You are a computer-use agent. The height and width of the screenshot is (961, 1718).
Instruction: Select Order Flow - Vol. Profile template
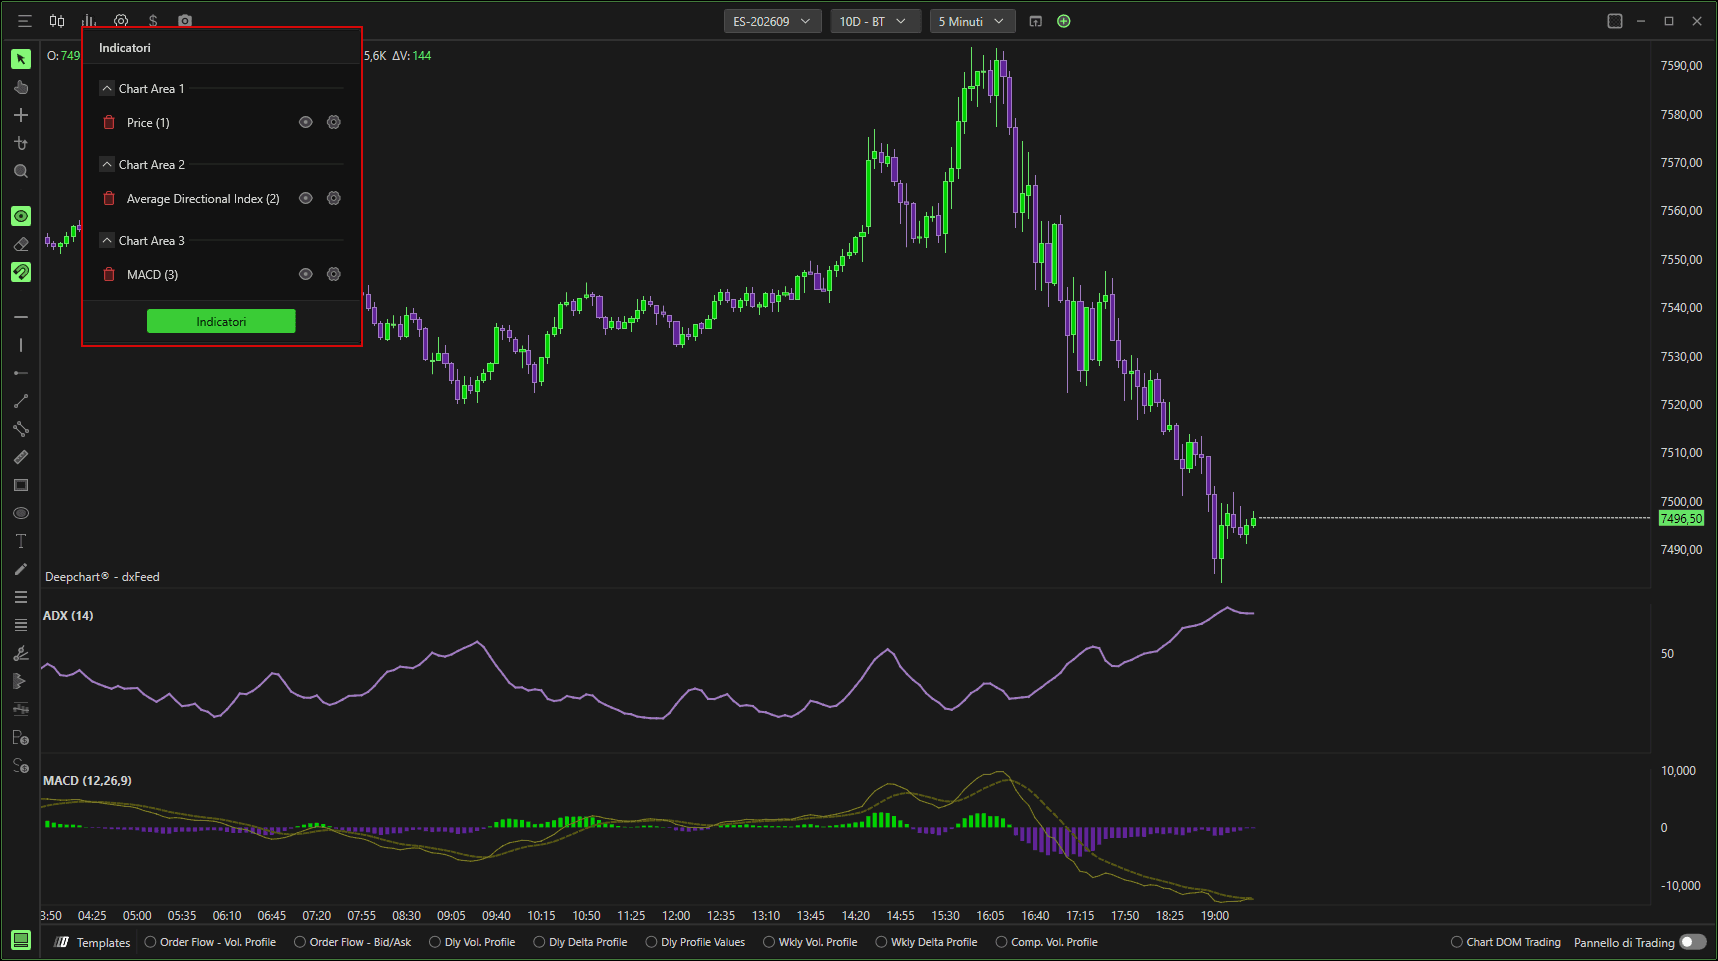pos(210,942)
